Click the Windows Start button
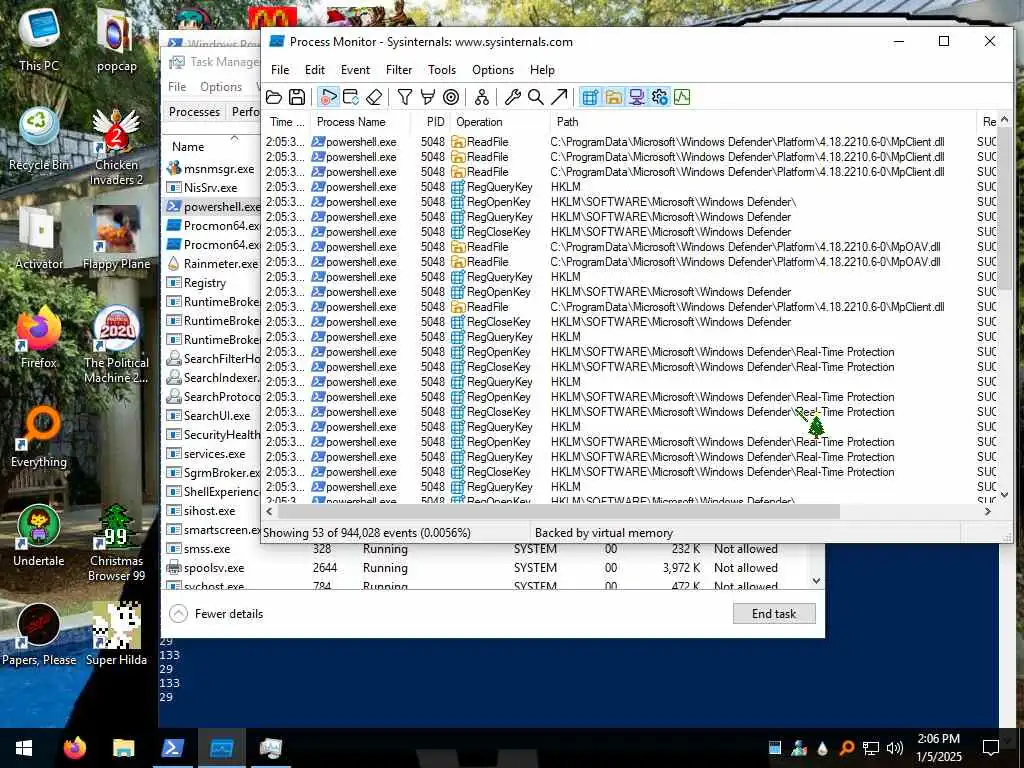Screen dimensions: 1024x768 click(24, 748)
